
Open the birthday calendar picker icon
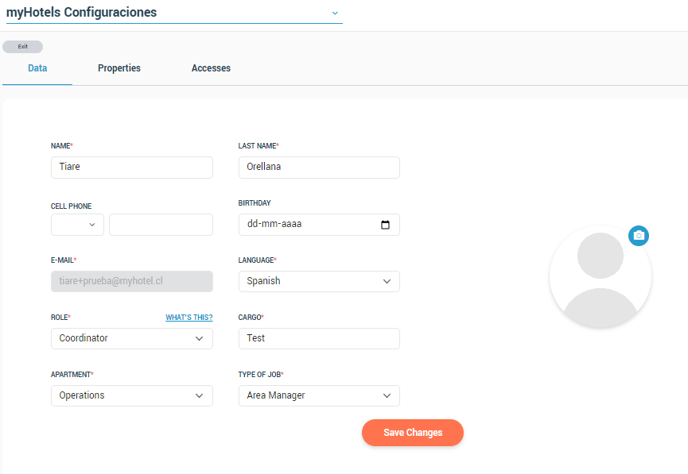385,225
